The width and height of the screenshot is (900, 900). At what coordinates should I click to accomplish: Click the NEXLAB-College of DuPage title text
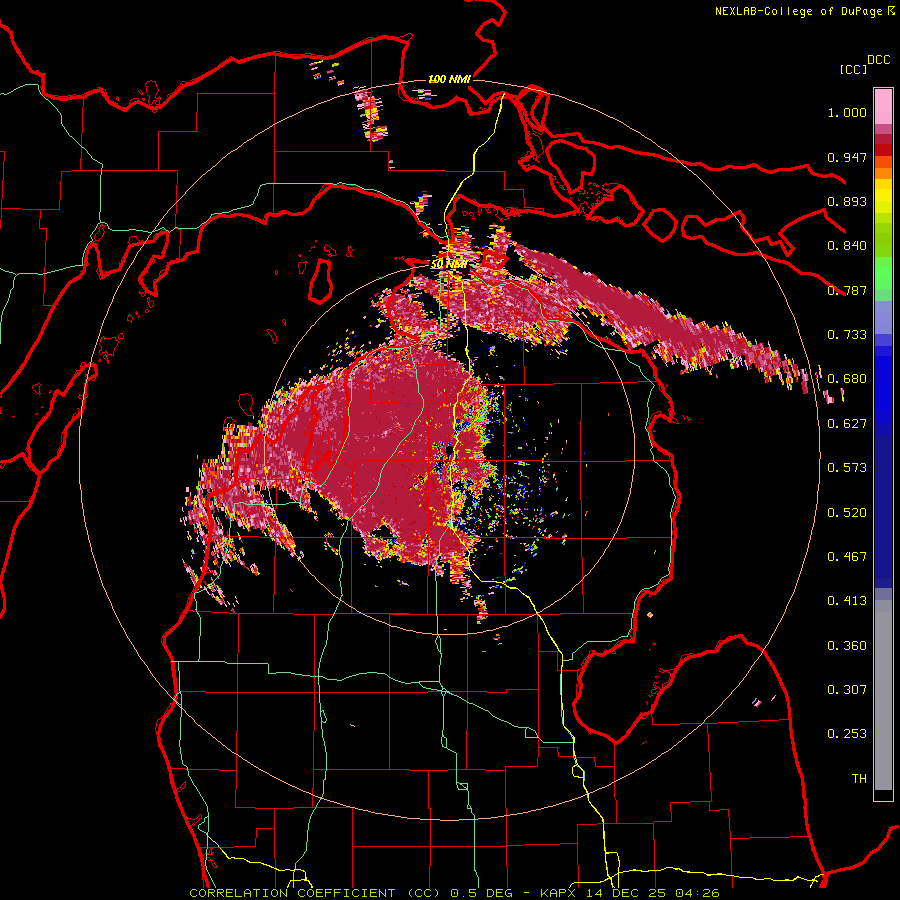click(798, 11)
